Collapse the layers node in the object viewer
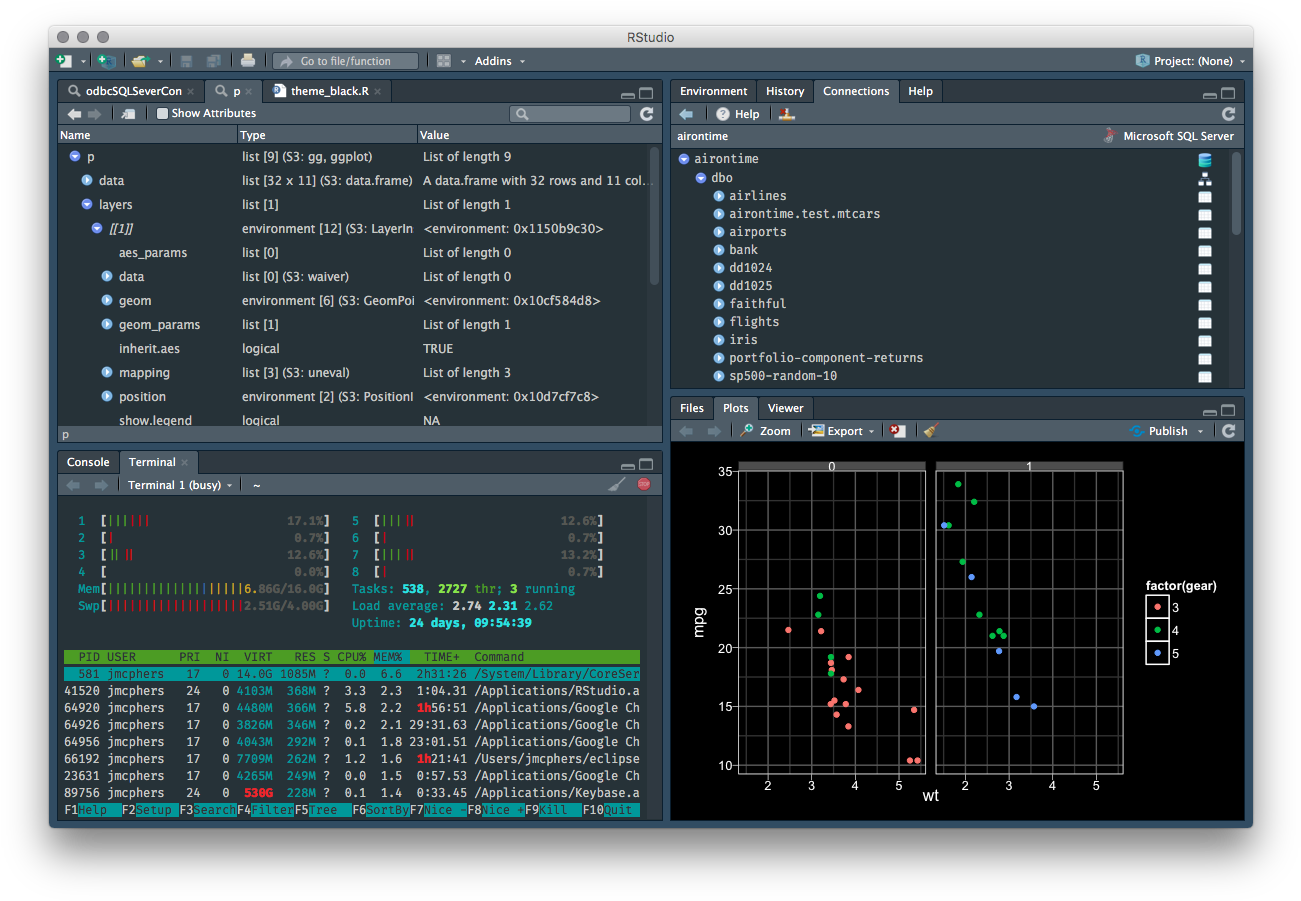Screen dimensions: 1301x901 86,204
